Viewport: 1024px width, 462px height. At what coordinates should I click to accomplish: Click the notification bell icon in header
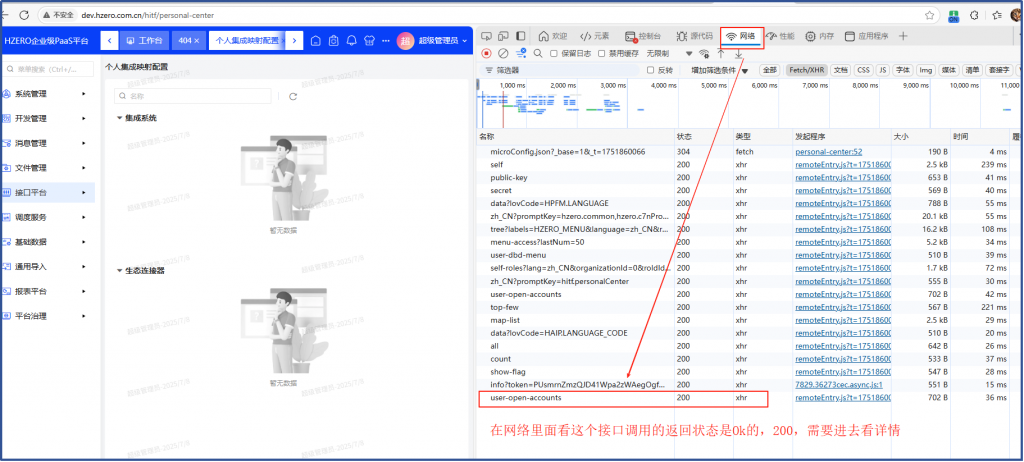click(351, 41)
